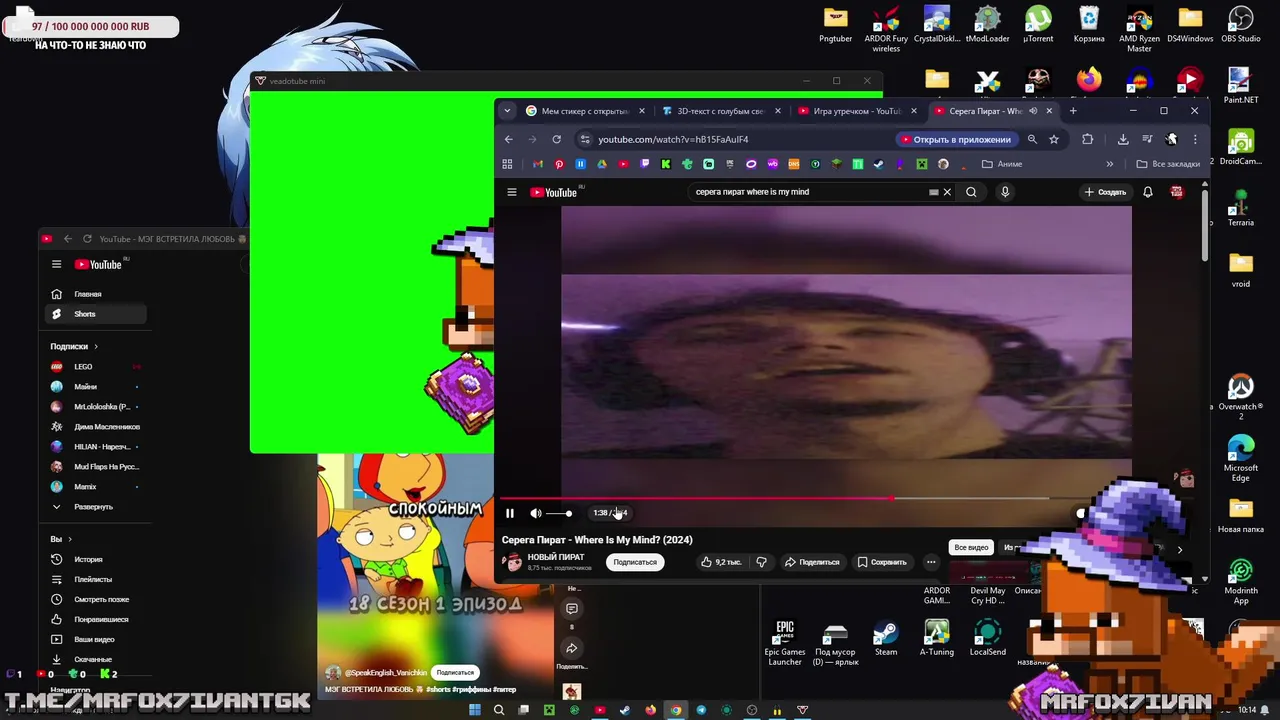Run search with the magnifier button
1280x720 pixels.
pyautogui.click(x=971, y=192)
